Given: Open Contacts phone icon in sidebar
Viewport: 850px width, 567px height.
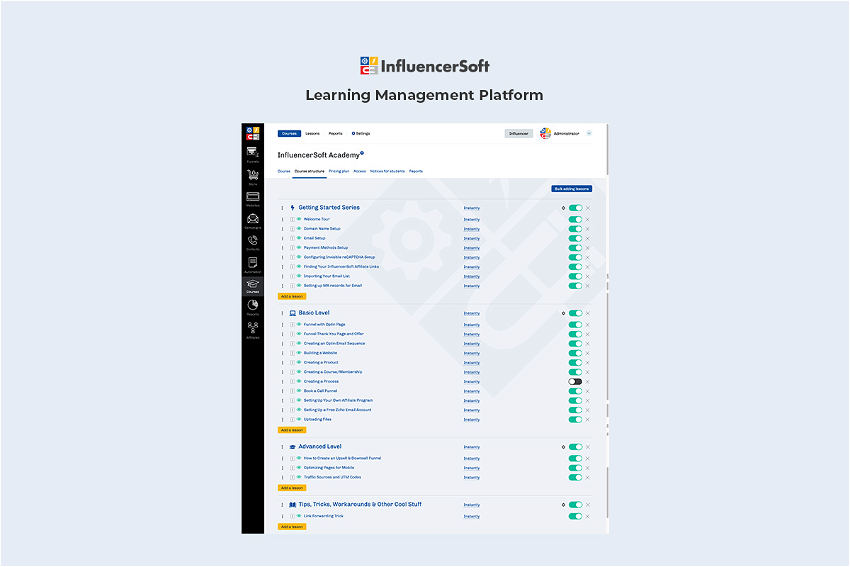Looking at the screenshot, I should (x=252, y=242).
